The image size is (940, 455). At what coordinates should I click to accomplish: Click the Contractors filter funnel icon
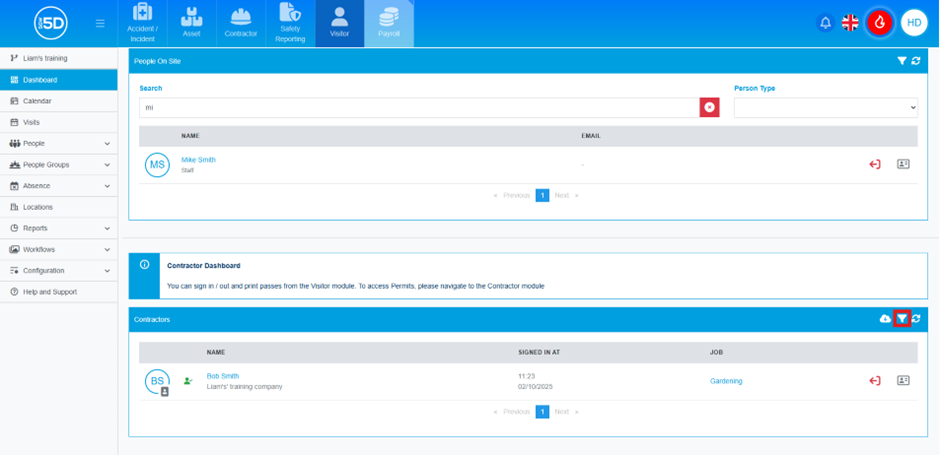pos(902,319)
